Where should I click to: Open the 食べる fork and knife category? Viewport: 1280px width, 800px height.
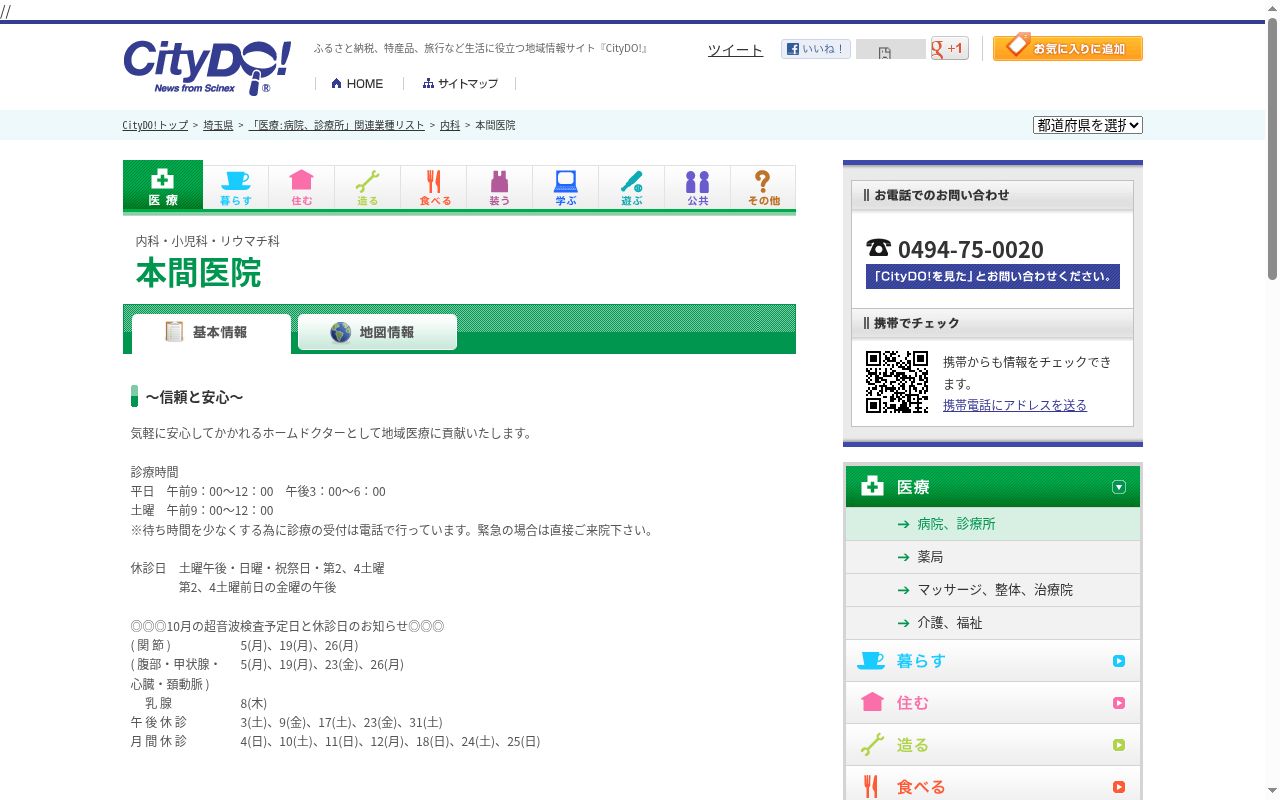pos(433,188)
